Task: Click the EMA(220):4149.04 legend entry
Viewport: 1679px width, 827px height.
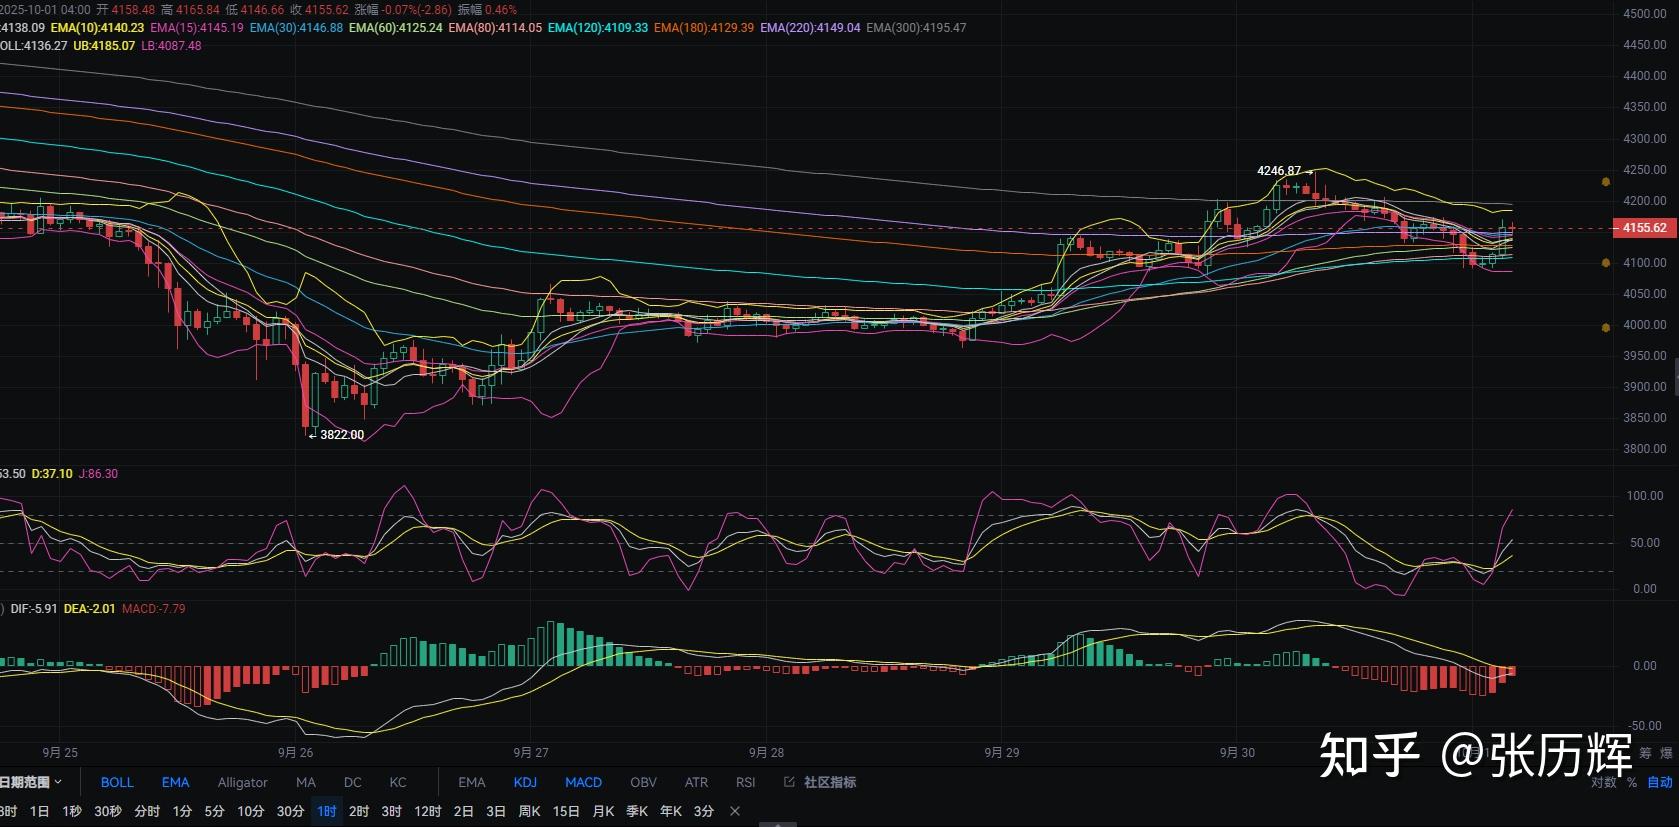Action: (x=810, y=28)
